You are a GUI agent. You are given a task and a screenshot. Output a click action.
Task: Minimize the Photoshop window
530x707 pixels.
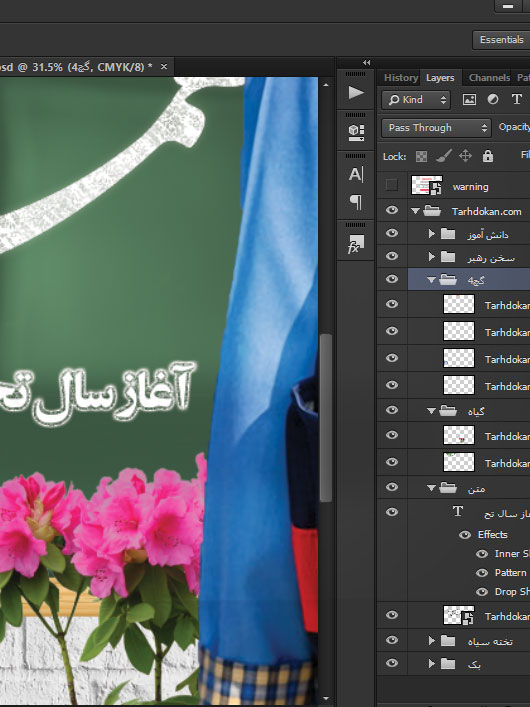[x=508, y=6]
